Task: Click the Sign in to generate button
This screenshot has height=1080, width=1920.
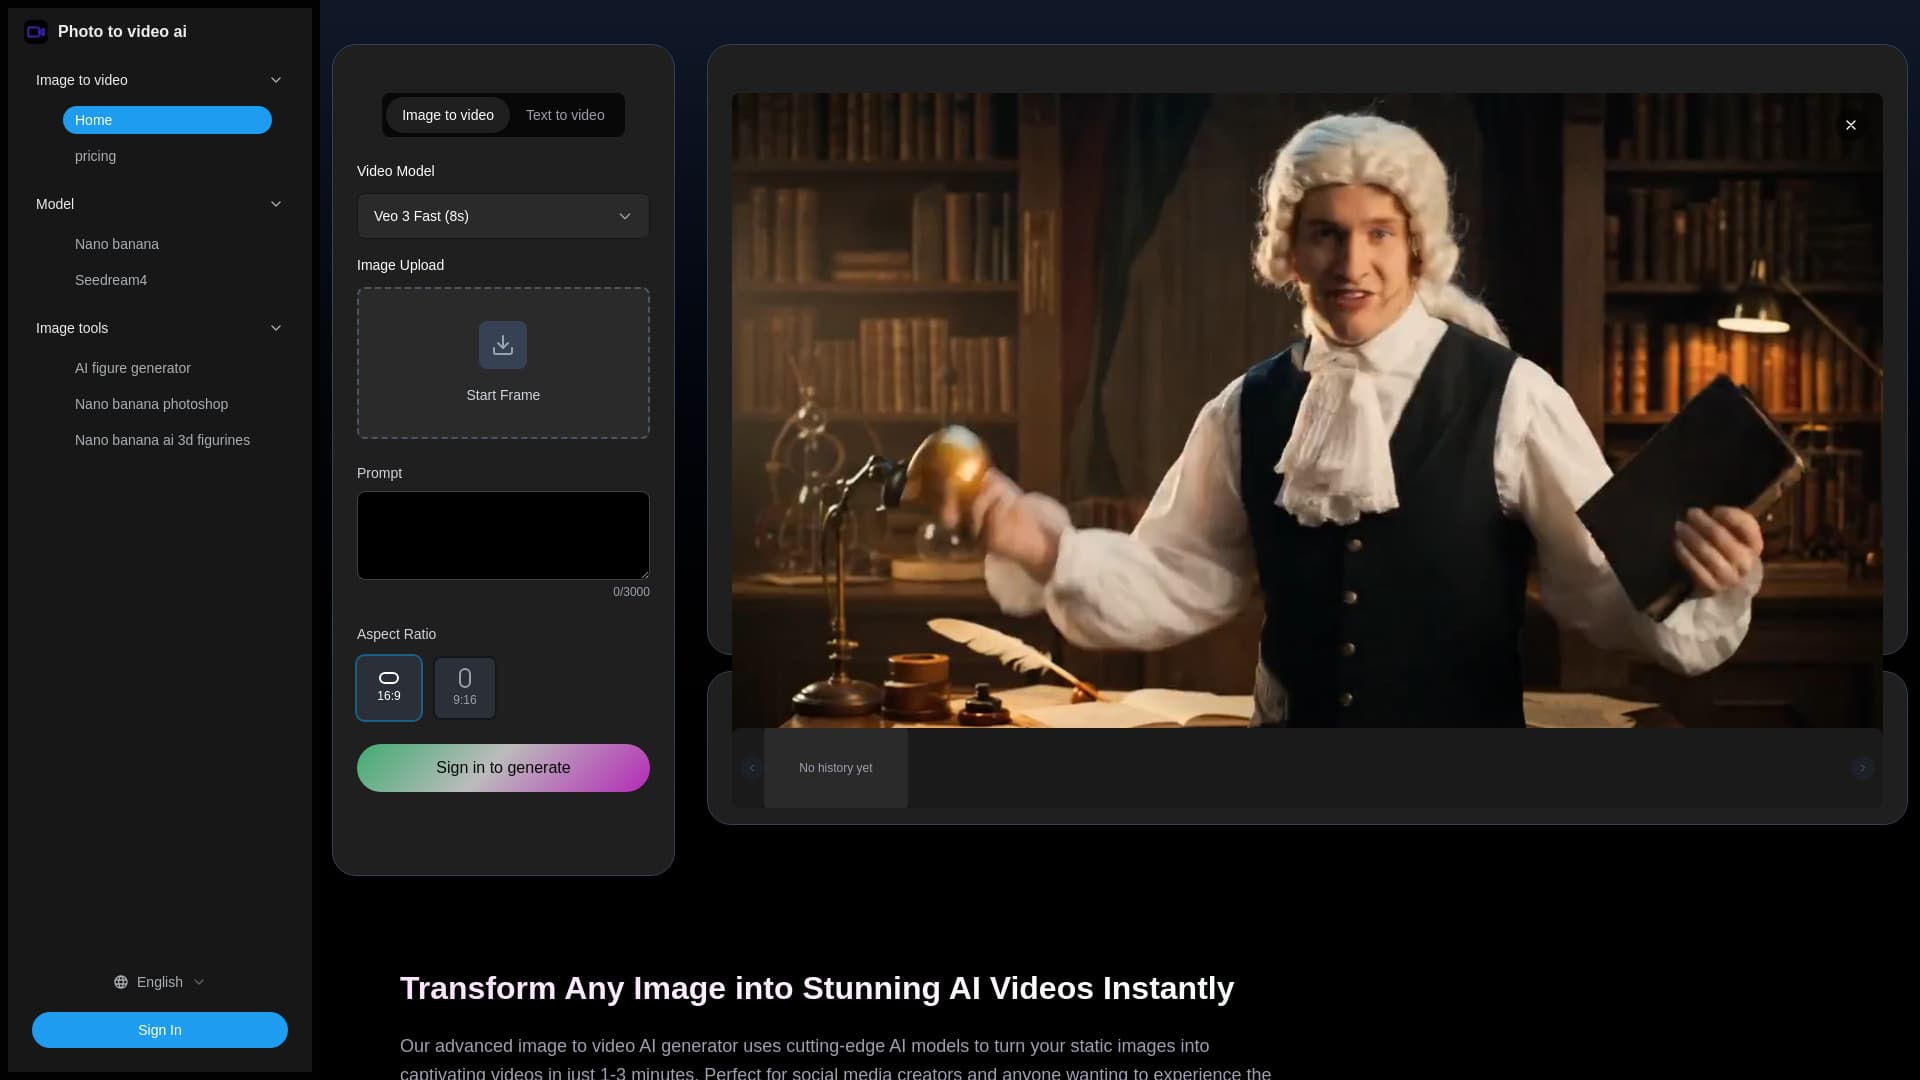Action: tap(503, 767)
